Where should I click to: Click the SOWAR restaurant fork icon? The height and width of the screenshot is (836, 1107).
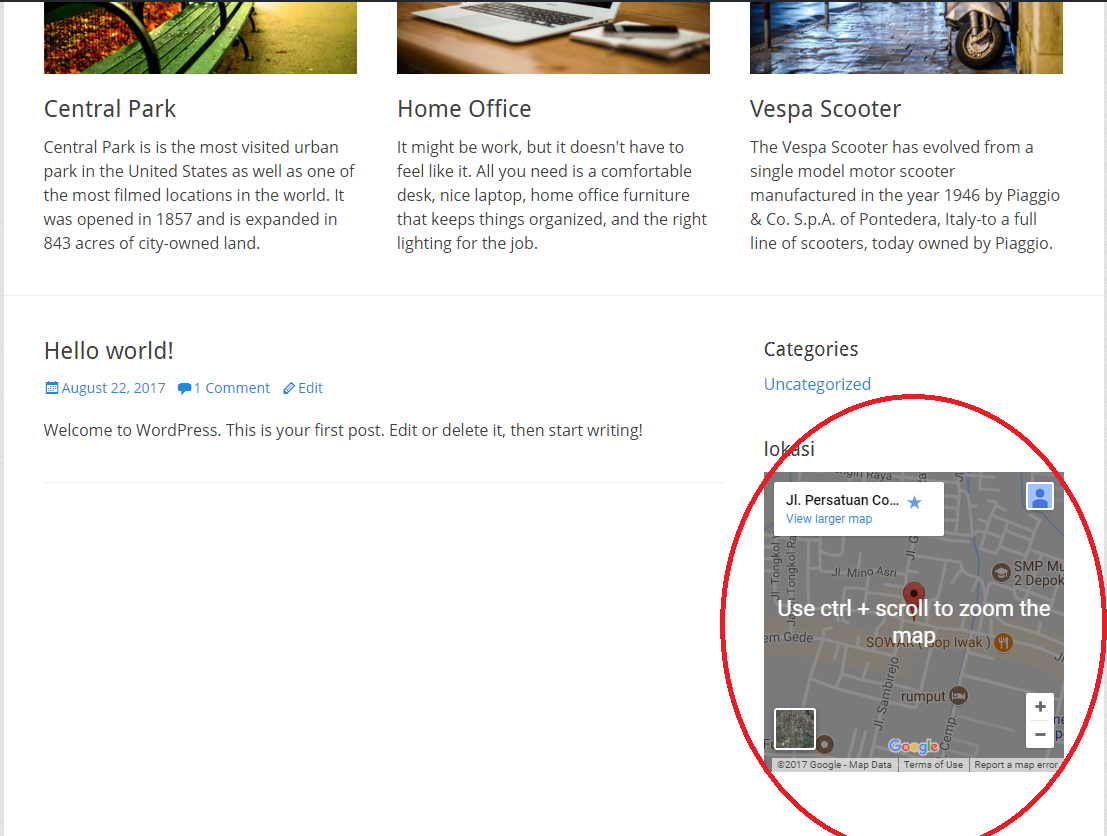pyautogui.click(x=1003, y=643)
